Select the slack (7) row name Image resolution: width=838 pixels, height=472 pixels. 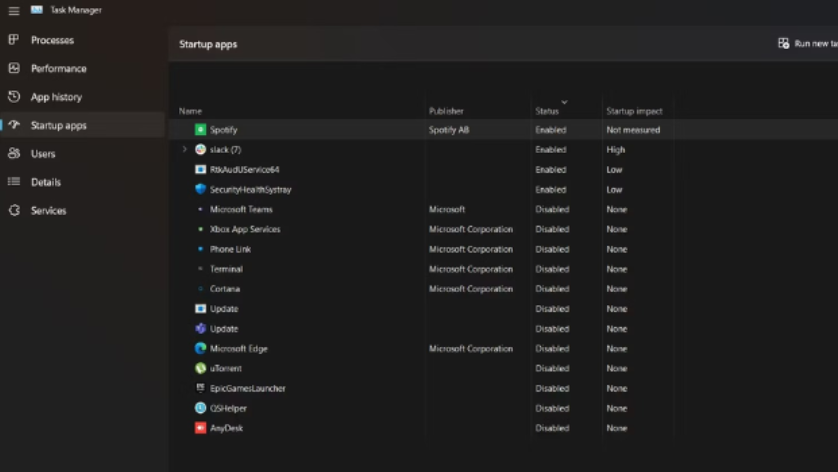coord(225,149)
